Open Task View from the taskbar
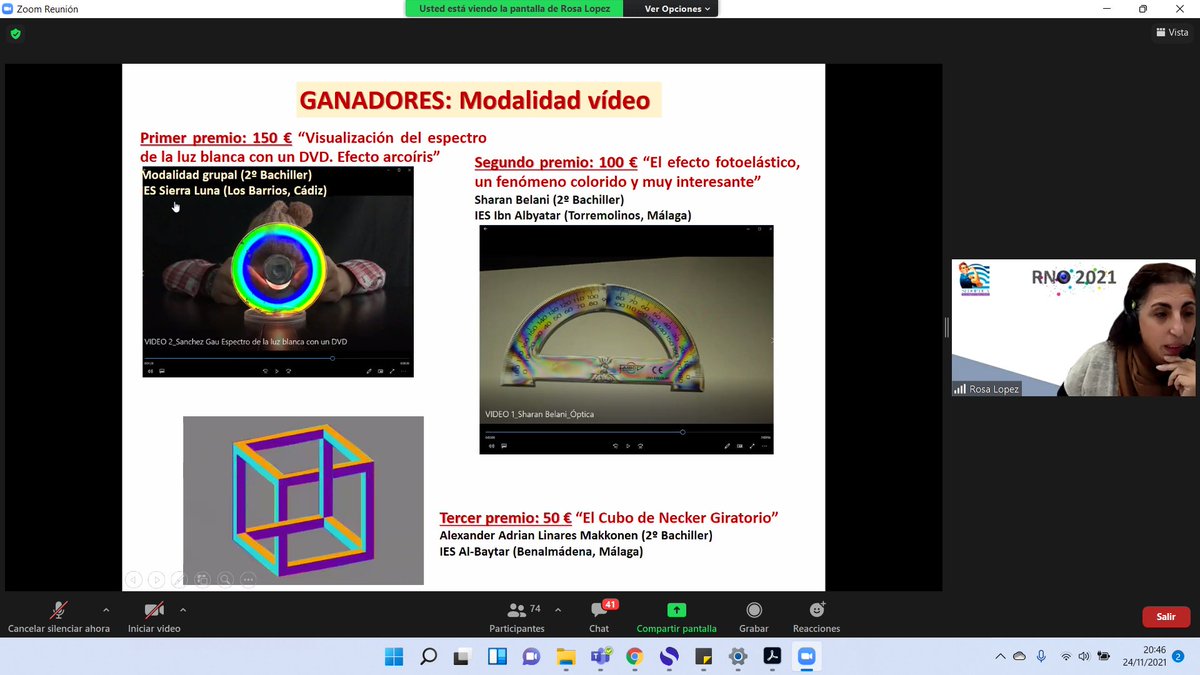The image size is (1200, 675). [x=462, y=656]
